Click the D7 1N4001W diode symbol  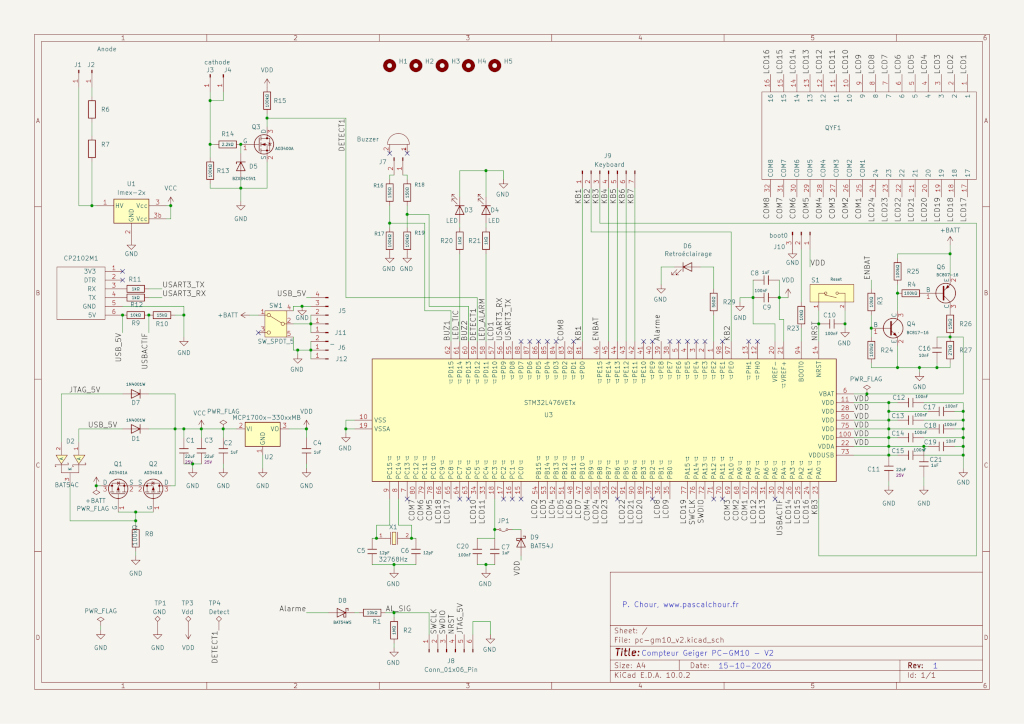point(135,394)
